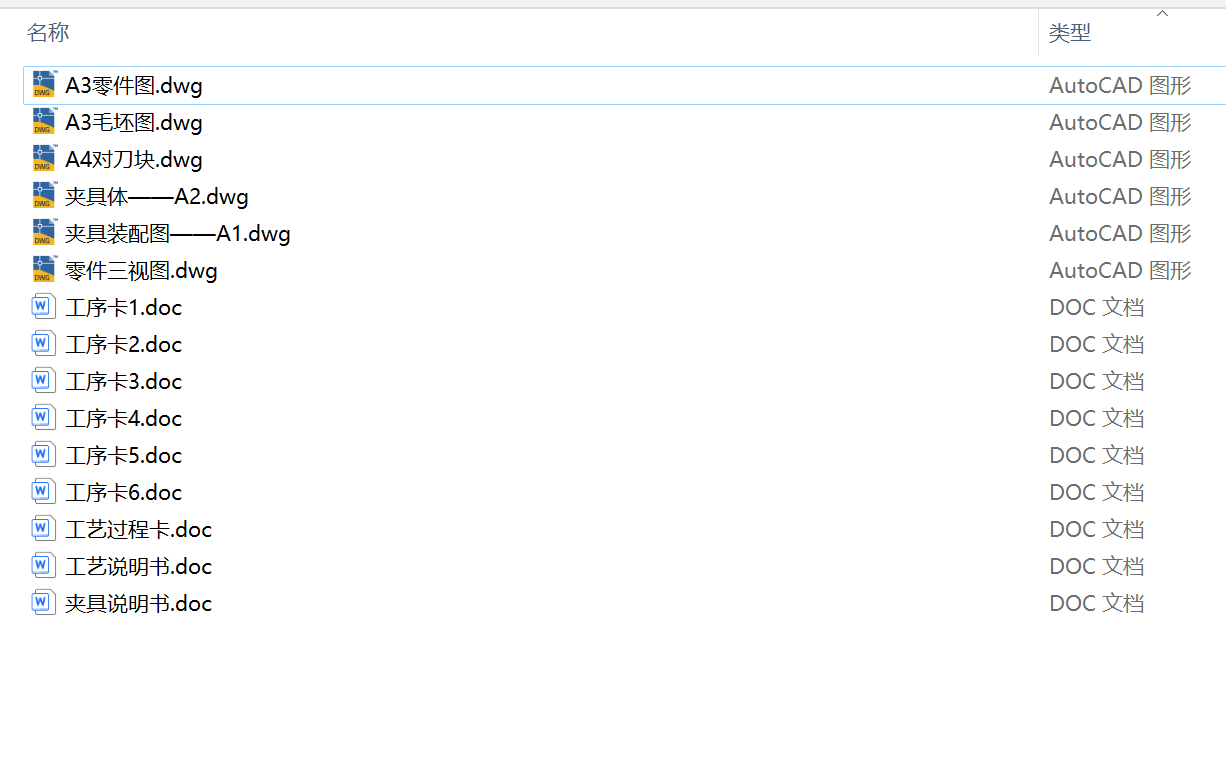
Task: Click the DWG icon for A3零件图.dwg
Action: pos(44,85)
